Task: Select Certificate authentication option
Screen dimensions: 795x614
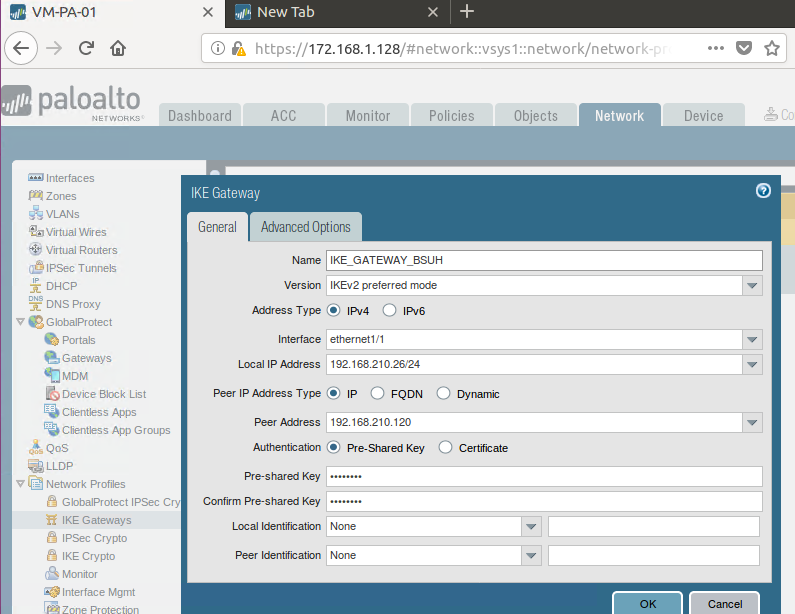Action: tap(446, 448)
